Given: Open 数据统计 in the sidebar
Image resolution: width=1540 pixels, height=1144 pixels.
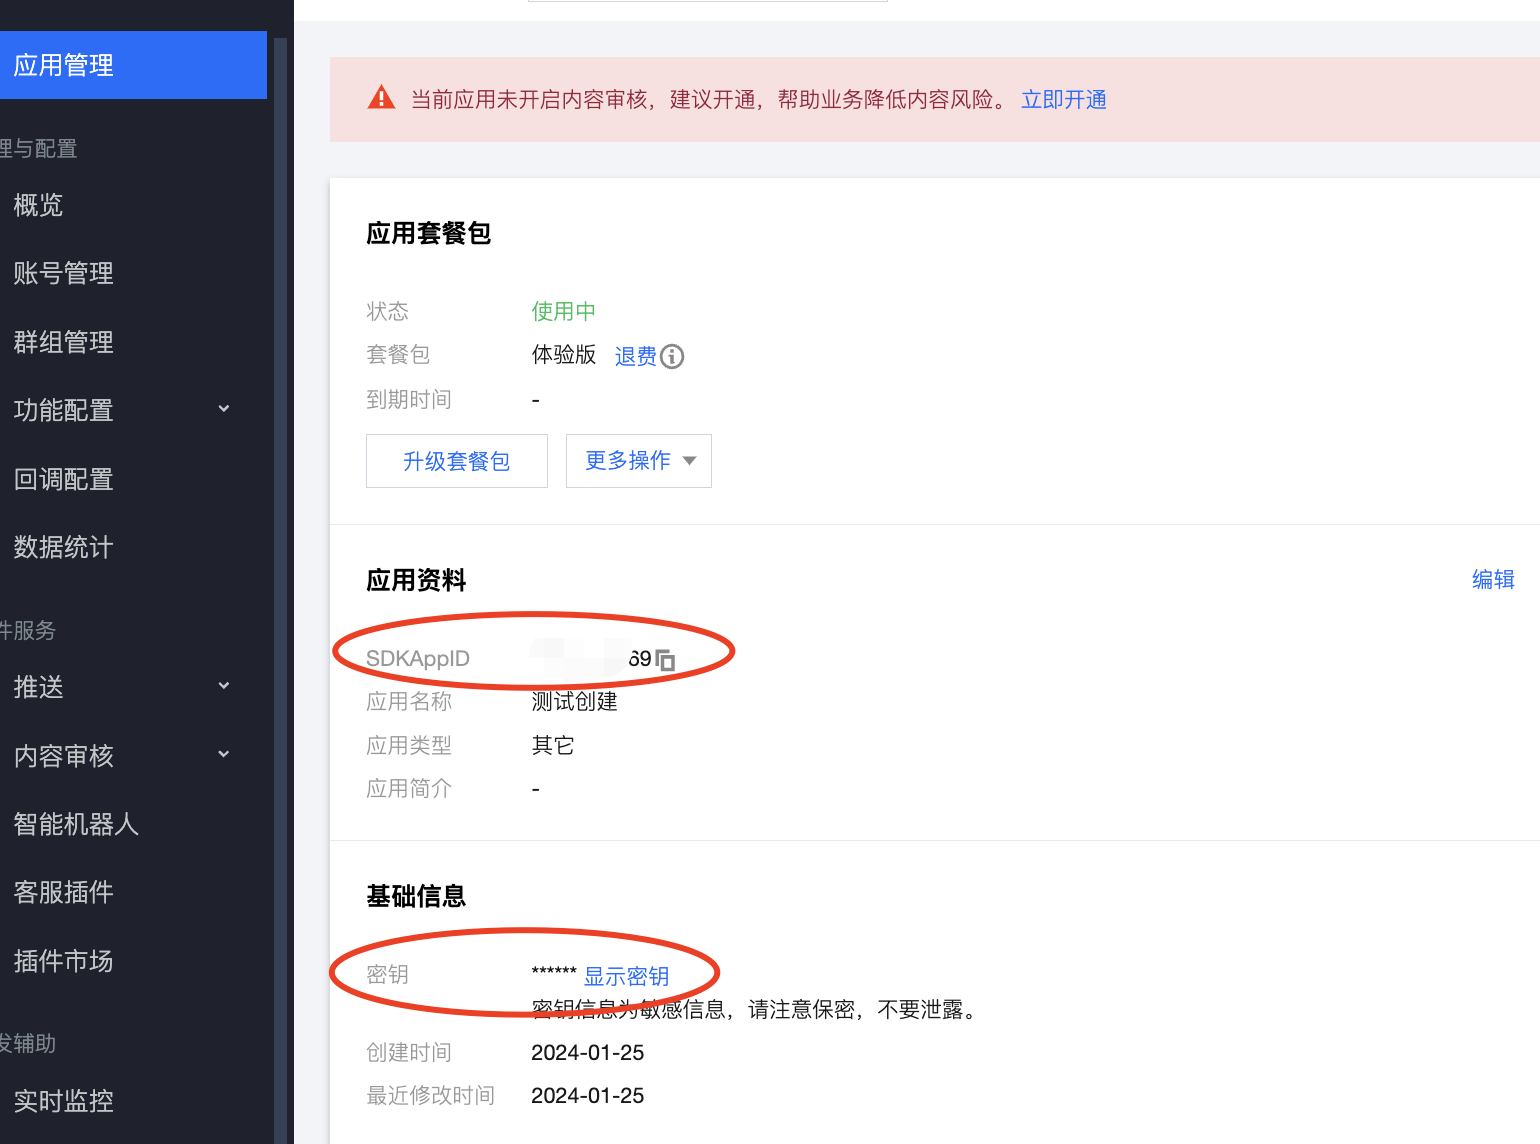Looking at the screenshot, I should [x=64, y=547].
